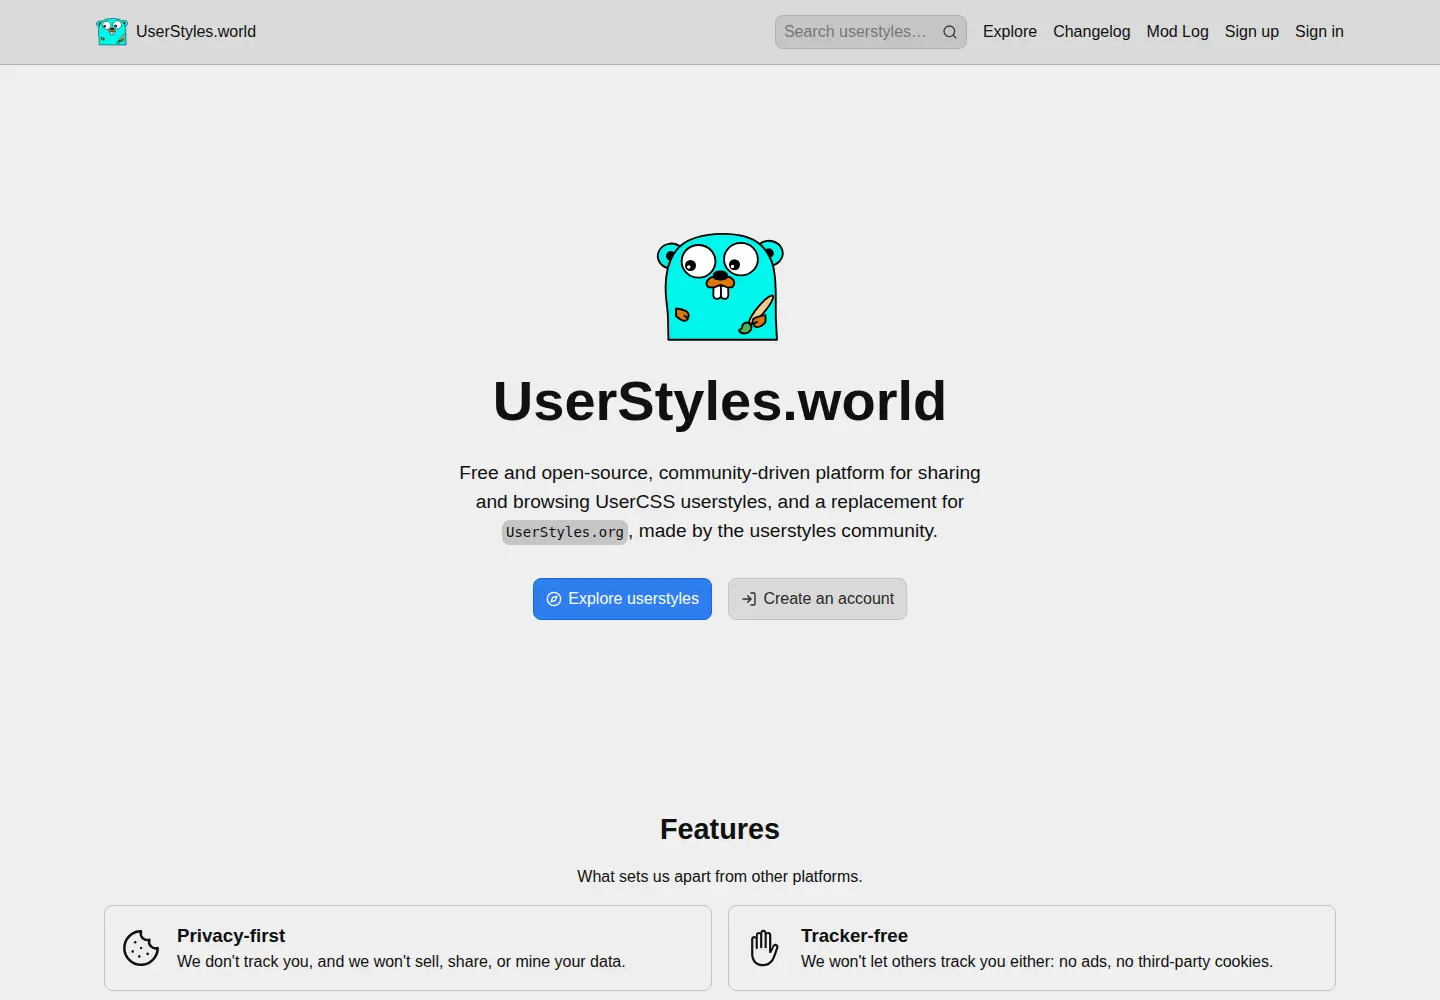
Task: Go to Sign in
Action: coord(1319,32)
